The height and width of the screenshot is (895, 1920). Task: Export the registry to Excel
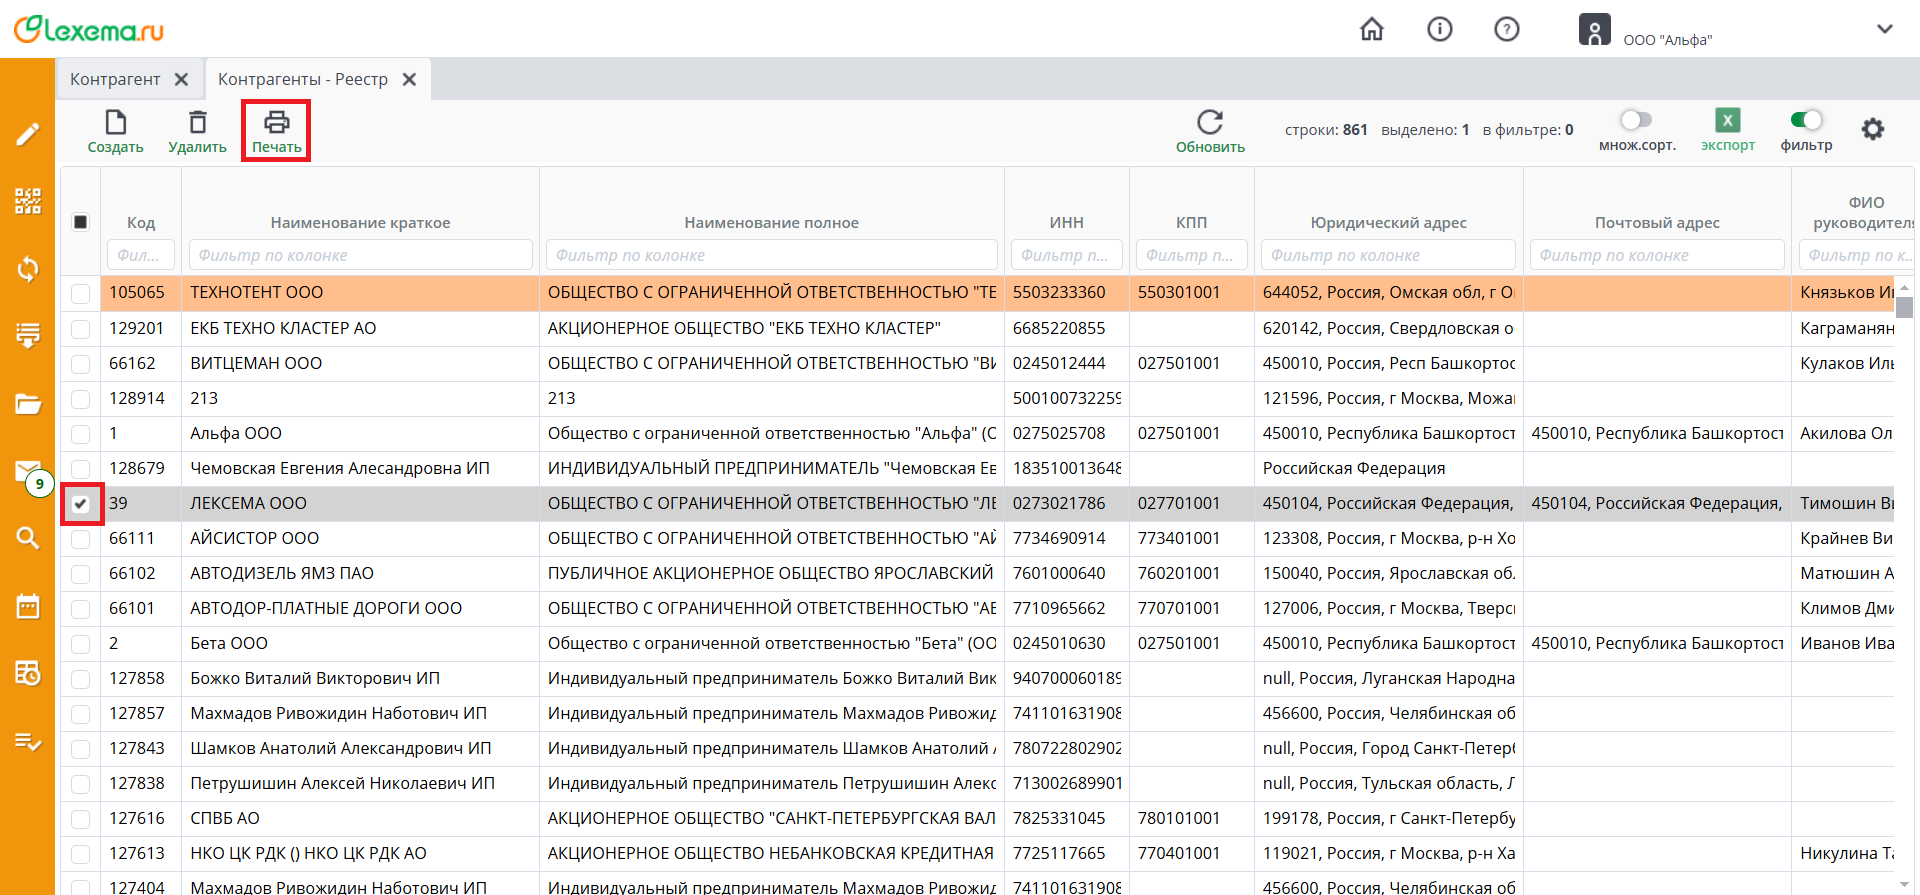point(1727,121)
